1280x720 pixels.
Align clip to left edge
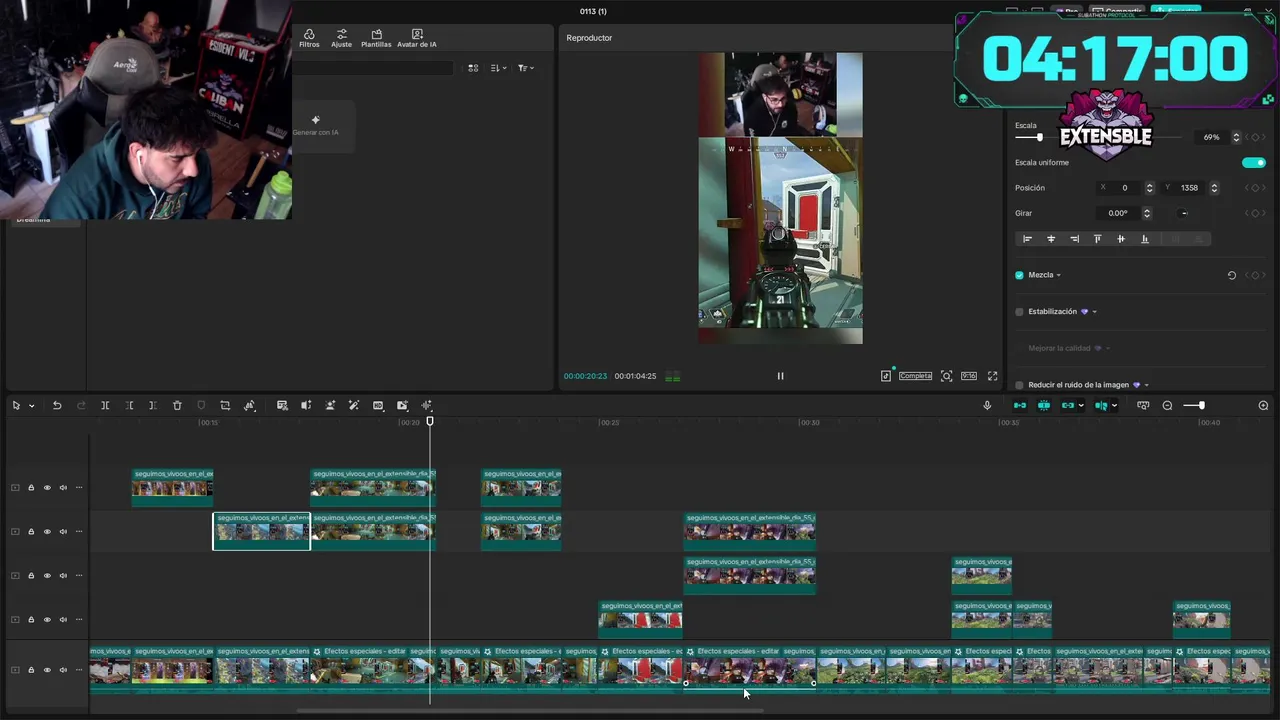point(1027,239)
